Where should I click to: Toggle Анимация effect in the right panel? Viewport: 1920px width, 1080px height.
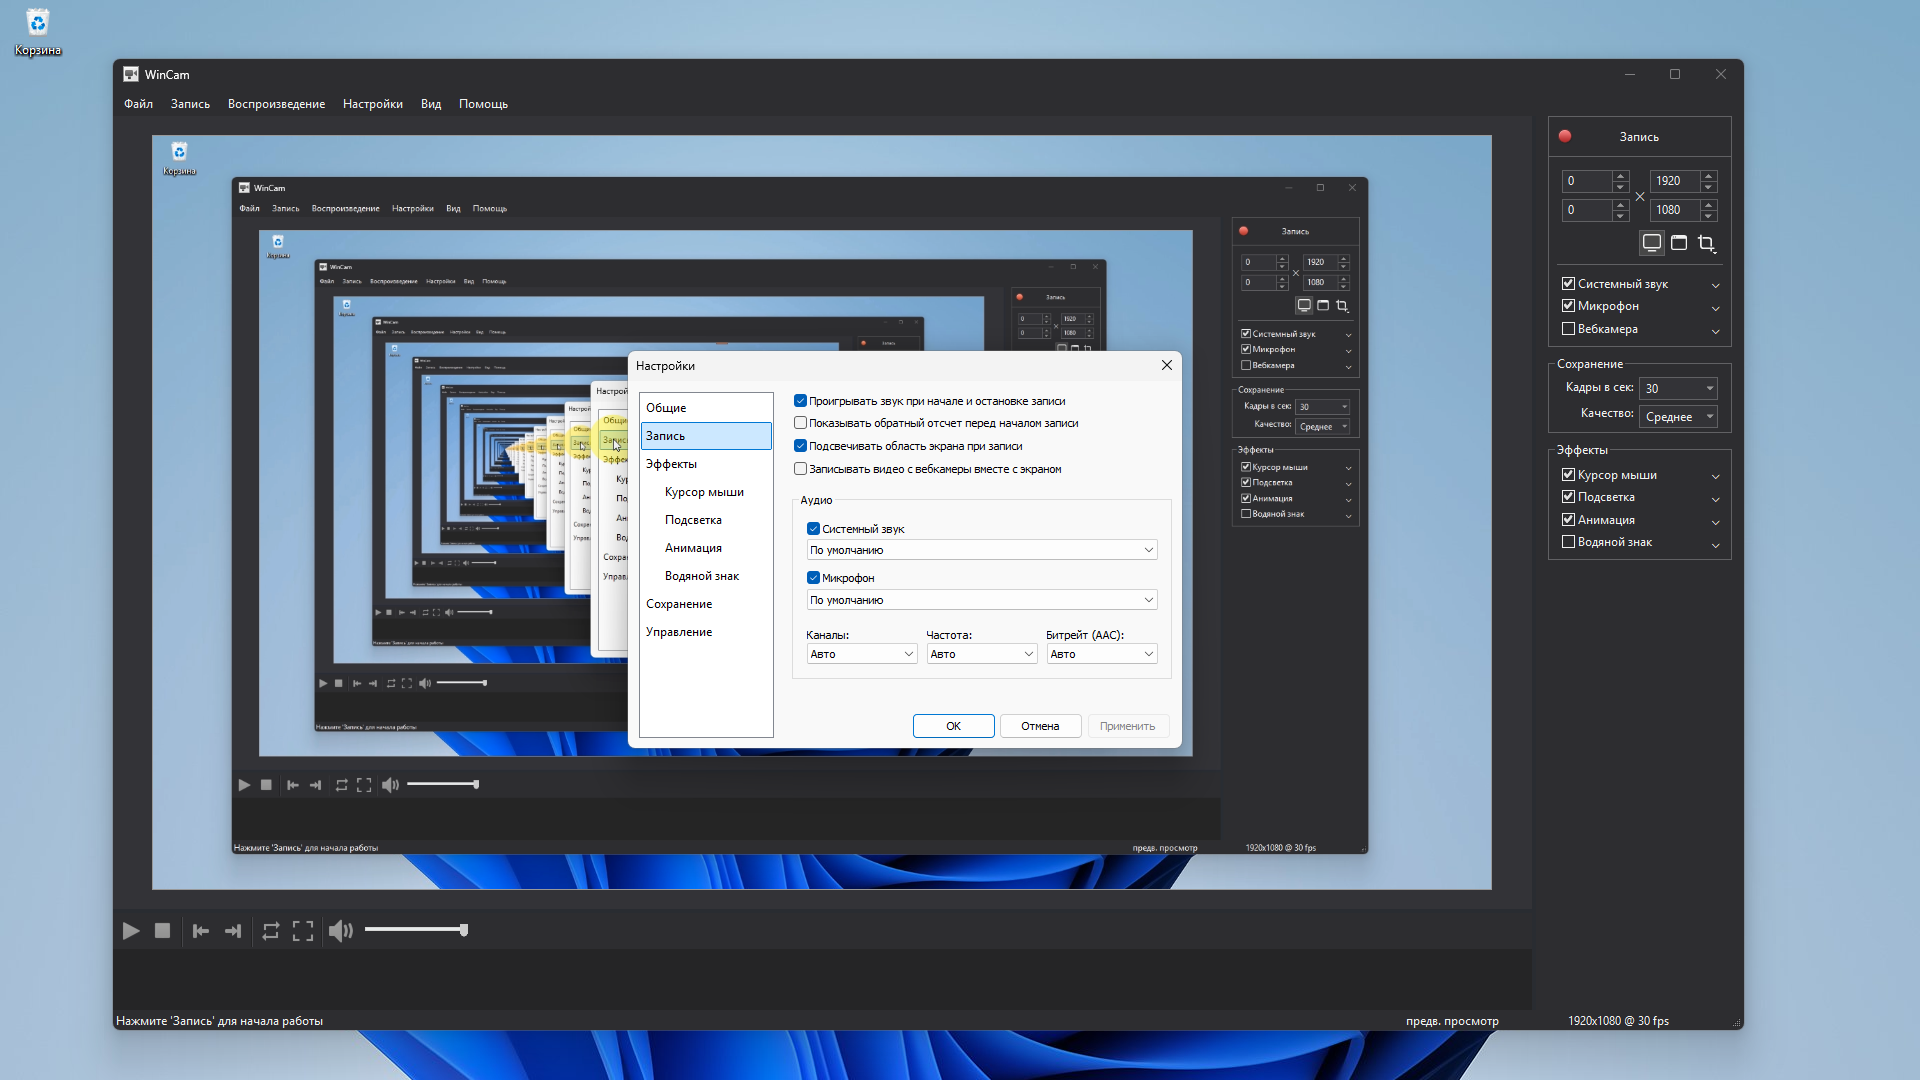click(1568, 520)
